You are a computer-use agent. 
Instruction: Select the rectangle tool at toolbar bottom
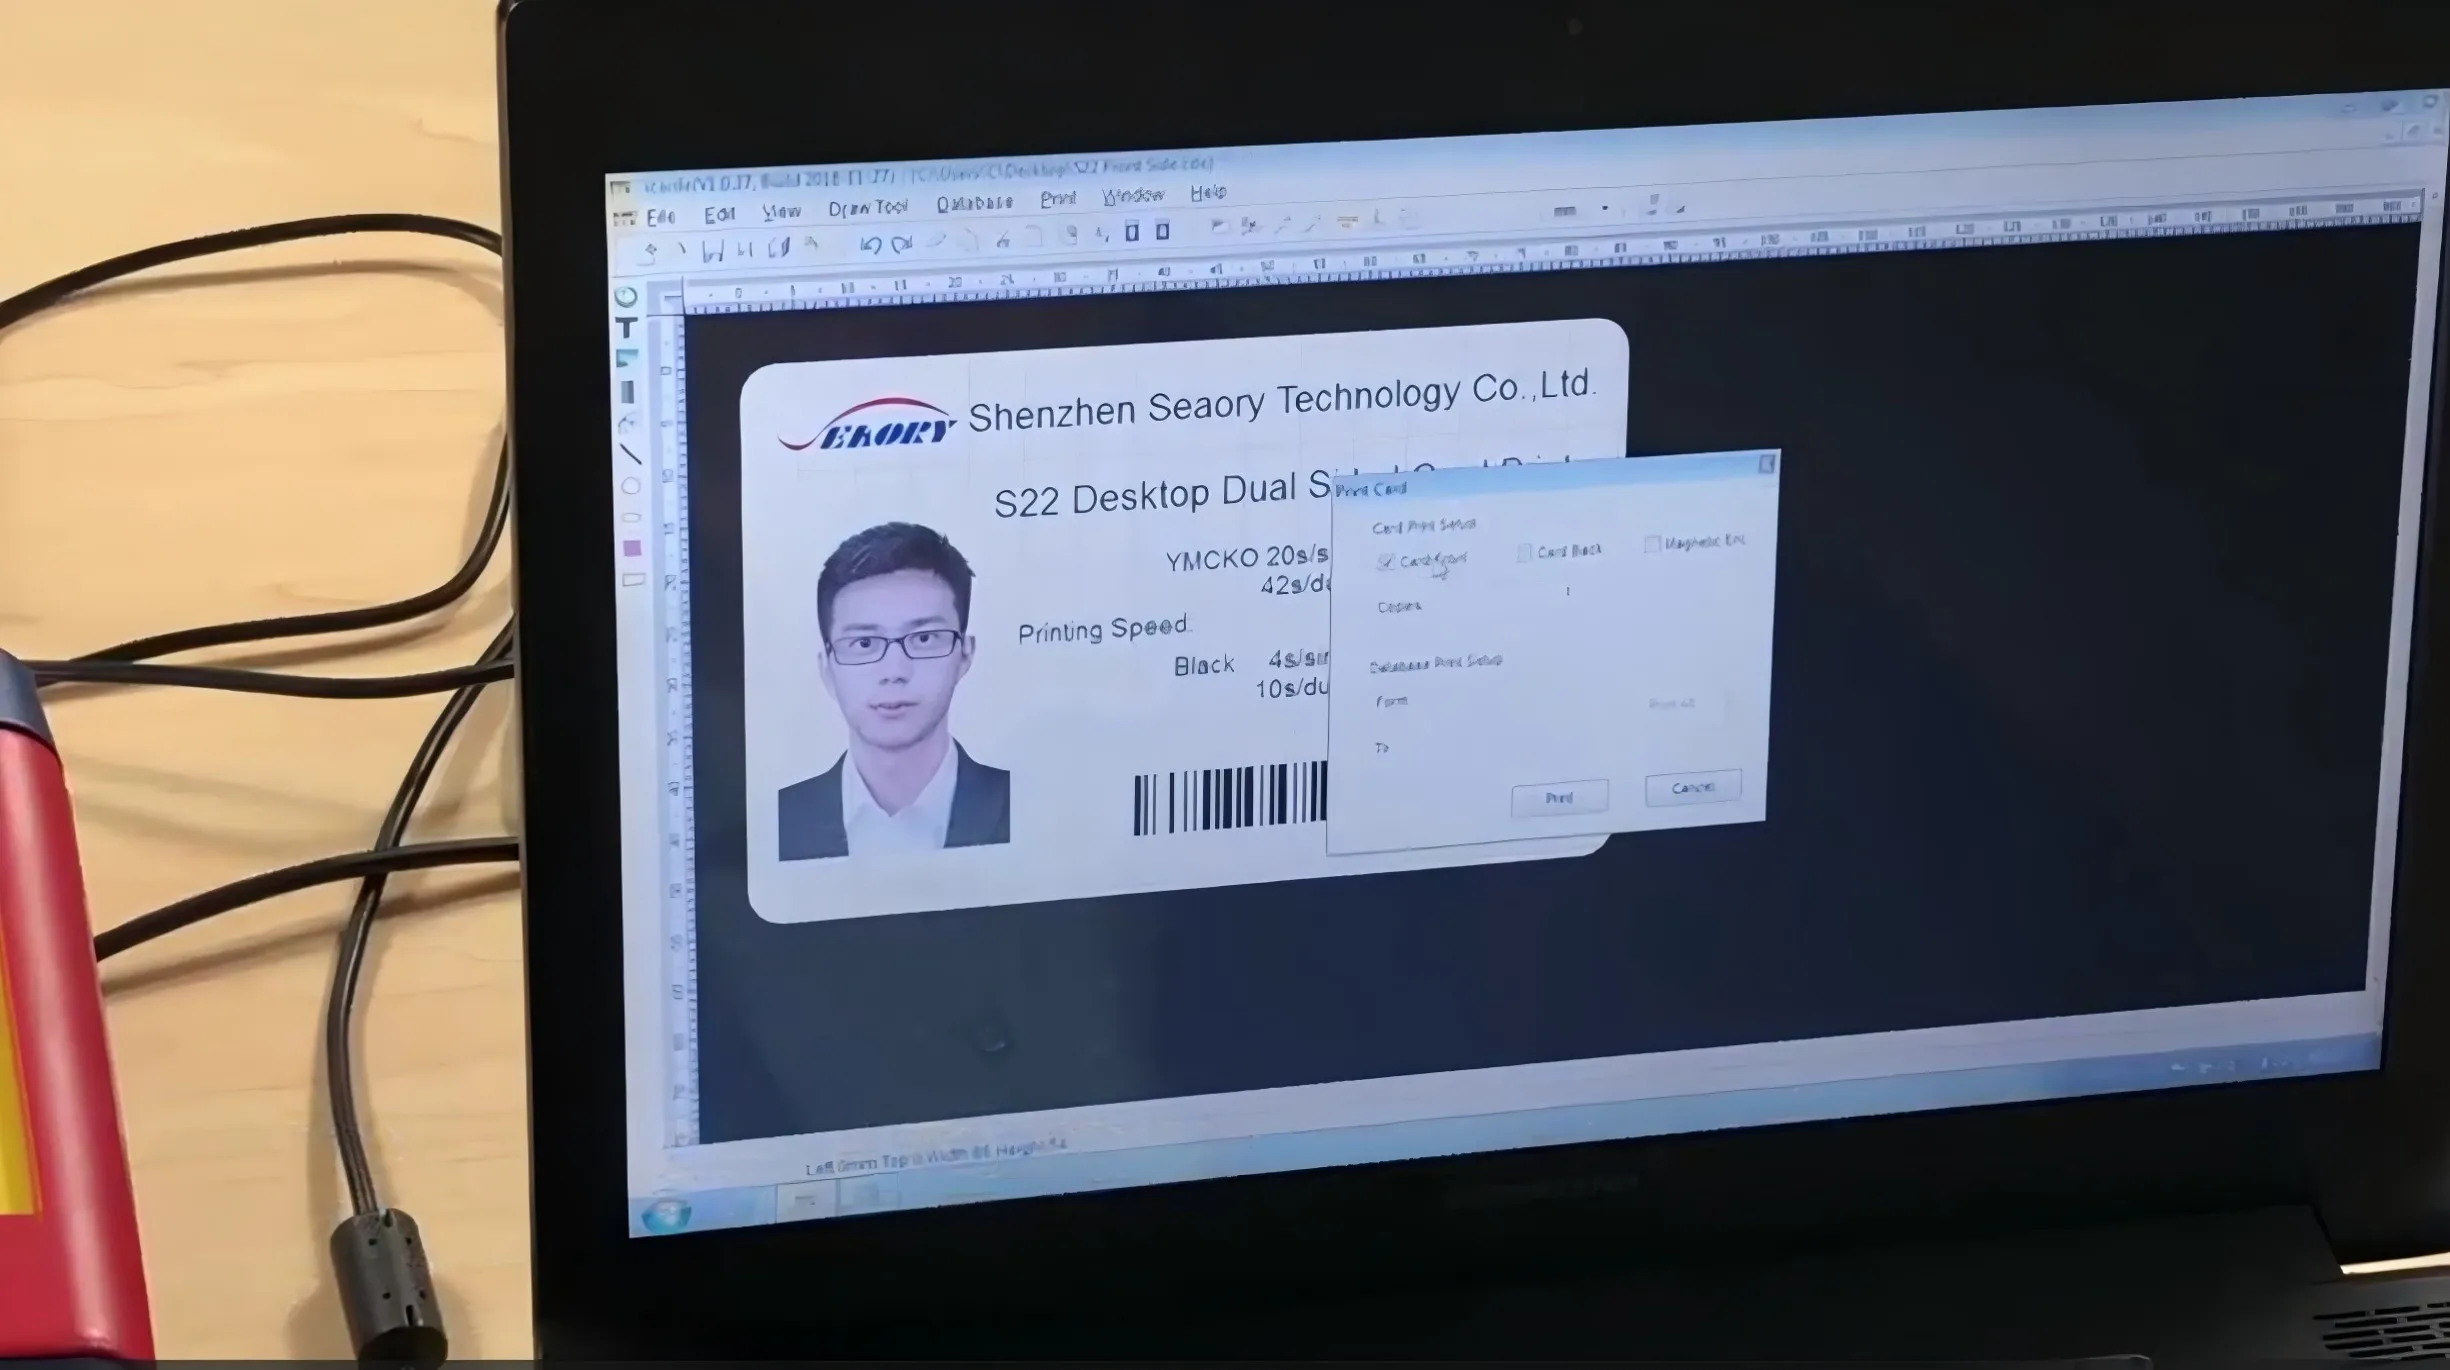[633, 580]
